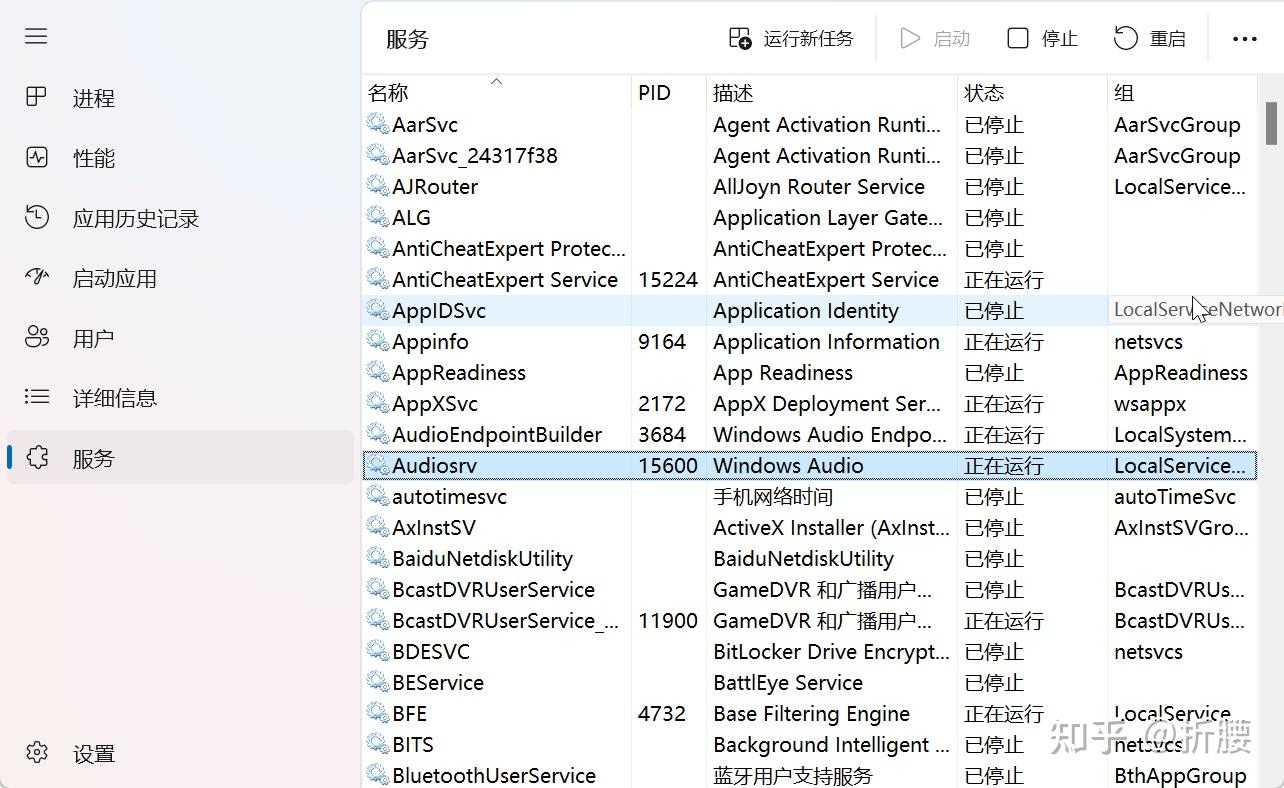This screenshot has width=1284, height=788.
Task: Click the vertical scrollbar thumb of services list
Action: pyautogui.click(x=1271, y=123)
